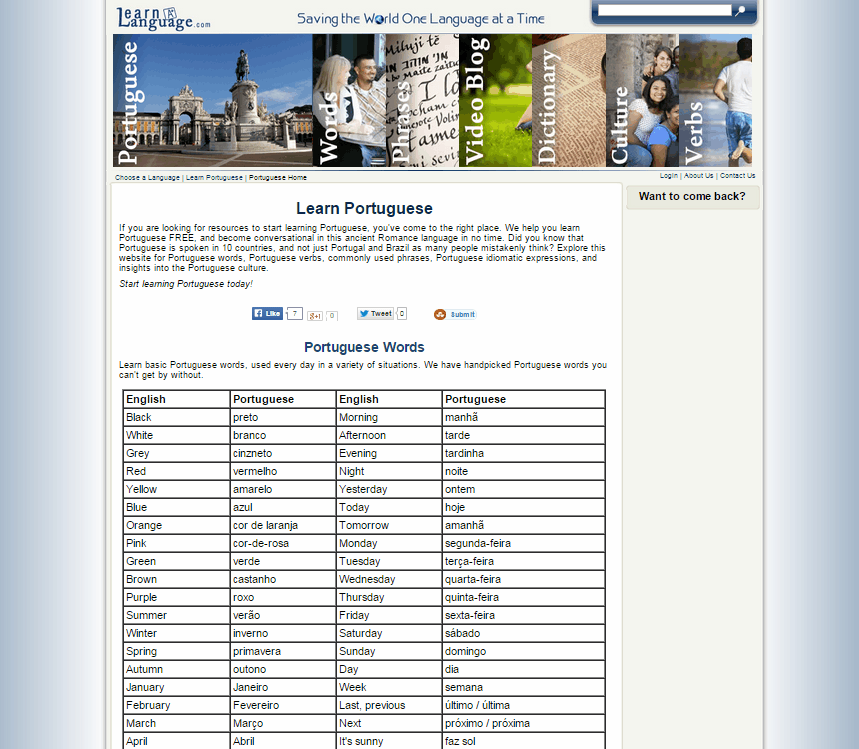Screen dimensions: 859x749
Task: Click the table cell 'último / última'
Action: [x=523, y=707]
